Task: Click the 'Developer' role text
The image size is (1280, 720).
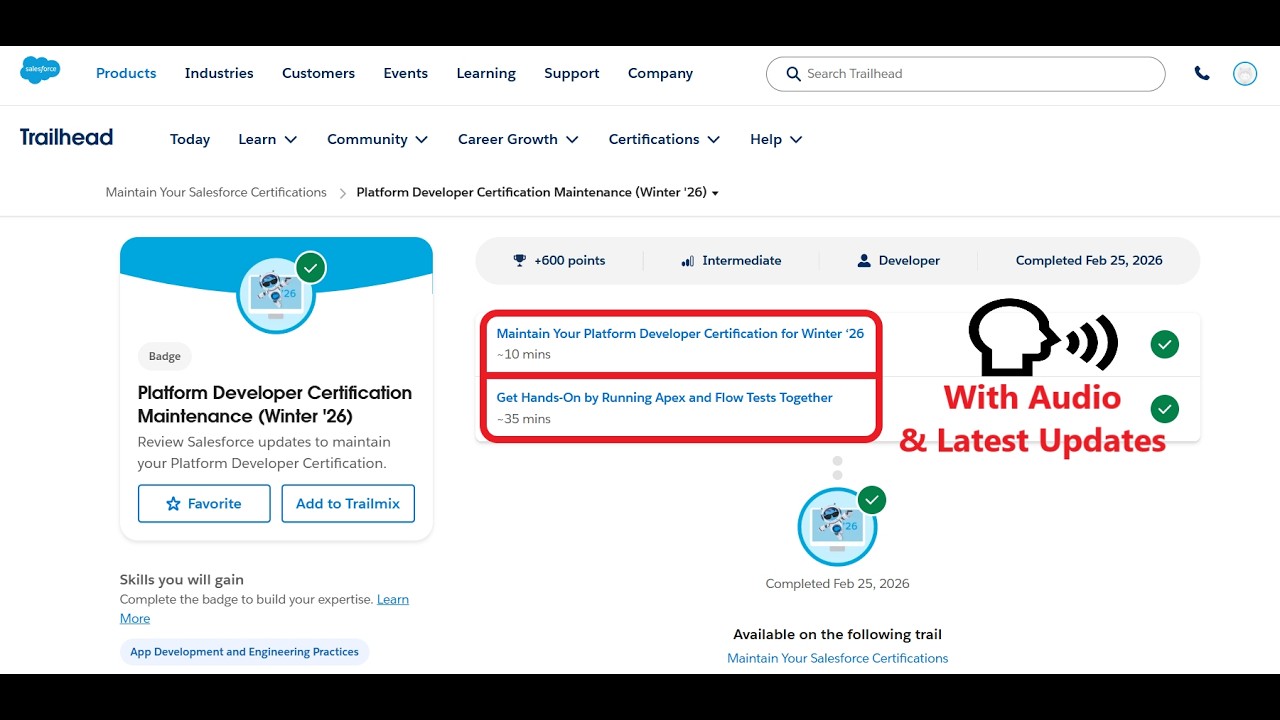Action: click(909, 260)
